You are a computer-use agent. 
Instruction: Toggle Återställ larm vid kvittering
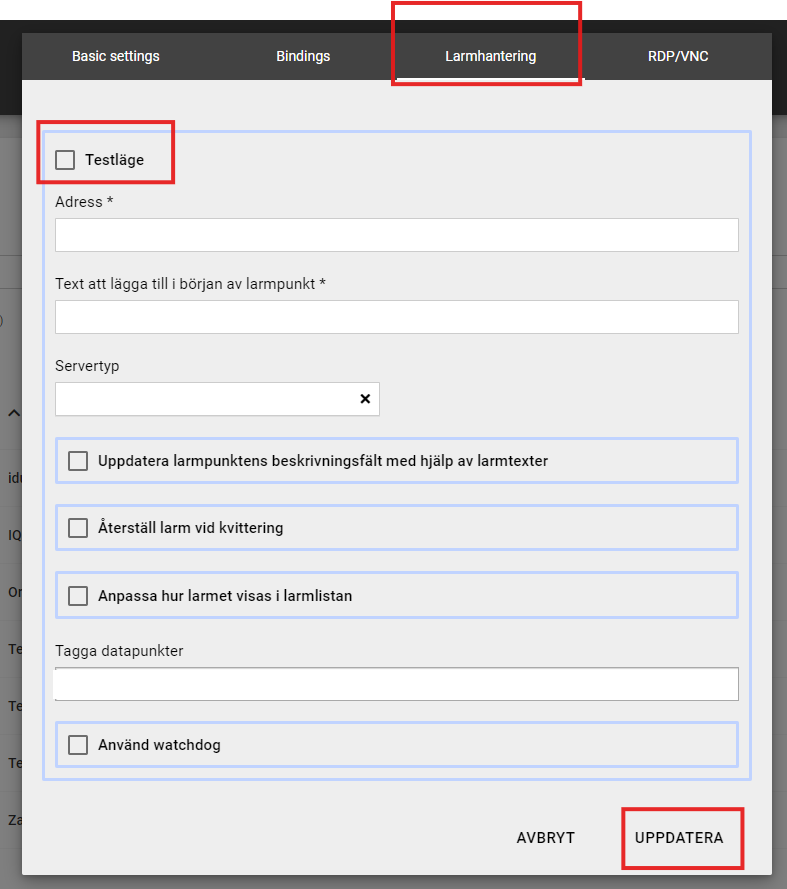[x=78, y=528]
